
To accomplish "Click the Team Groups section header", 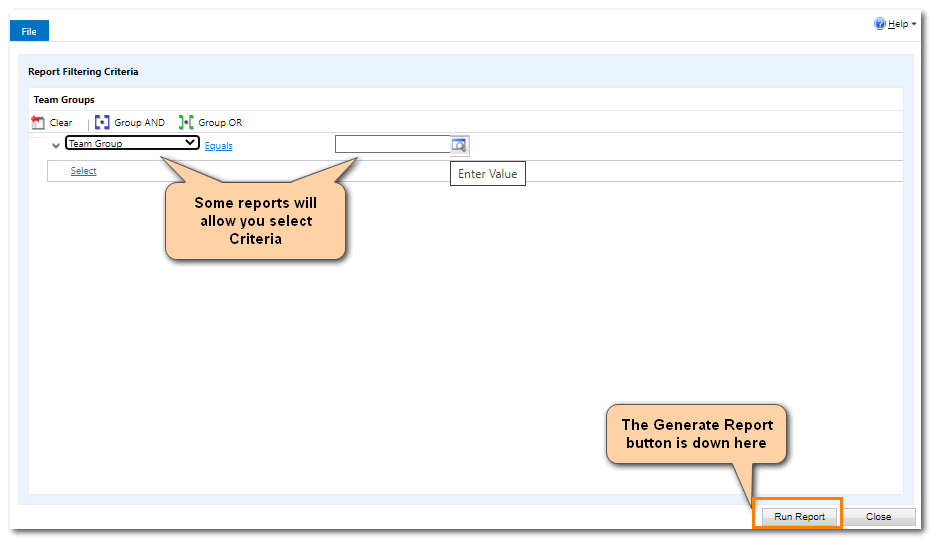I will 64,100.
